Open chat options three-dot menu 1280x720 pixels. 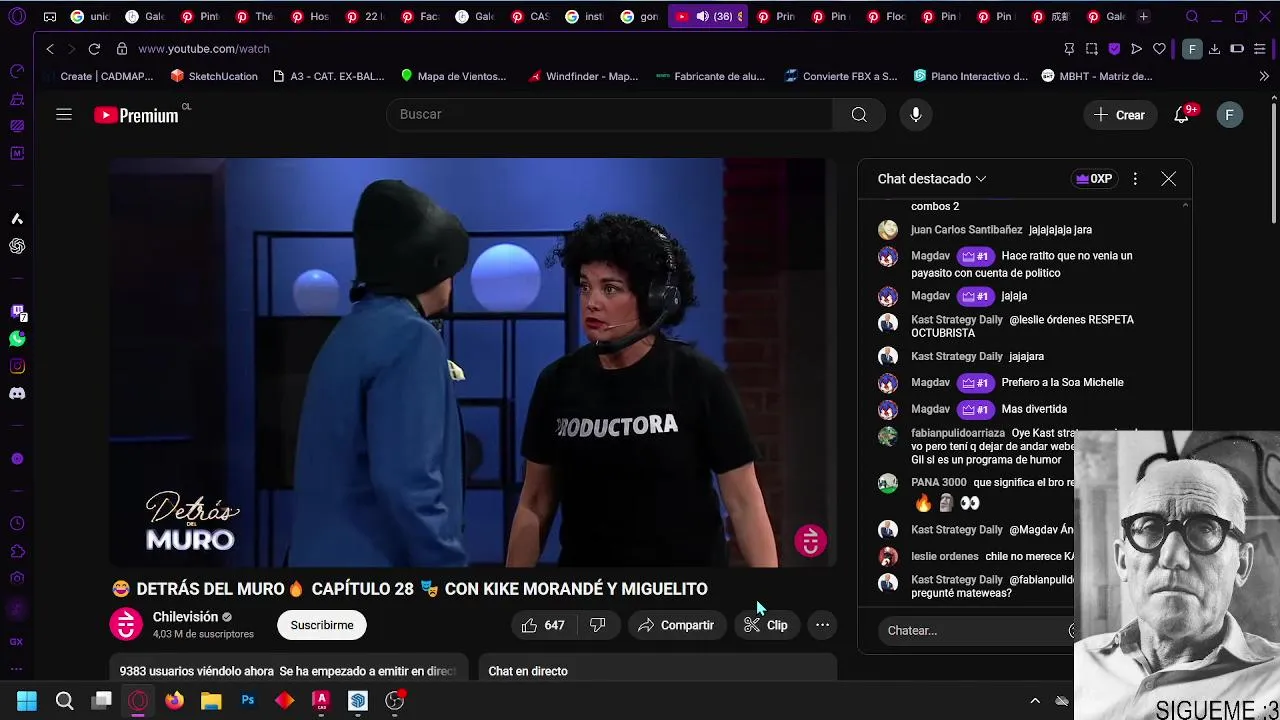point(1135,179)
